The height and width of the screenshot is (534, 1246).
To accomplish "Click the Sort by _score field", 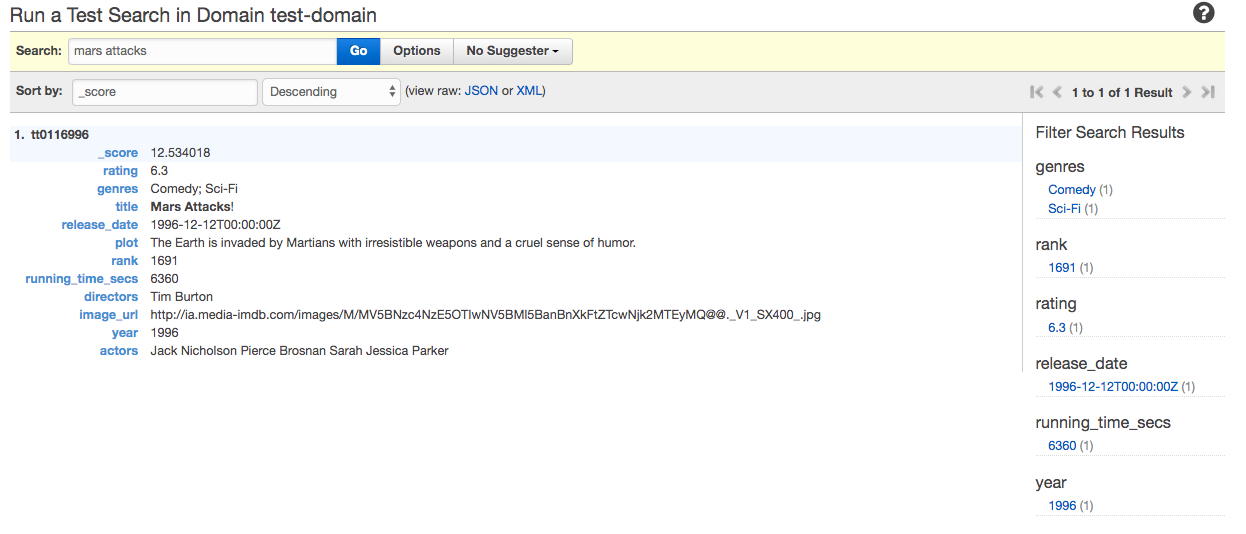I will coord(165,92).
